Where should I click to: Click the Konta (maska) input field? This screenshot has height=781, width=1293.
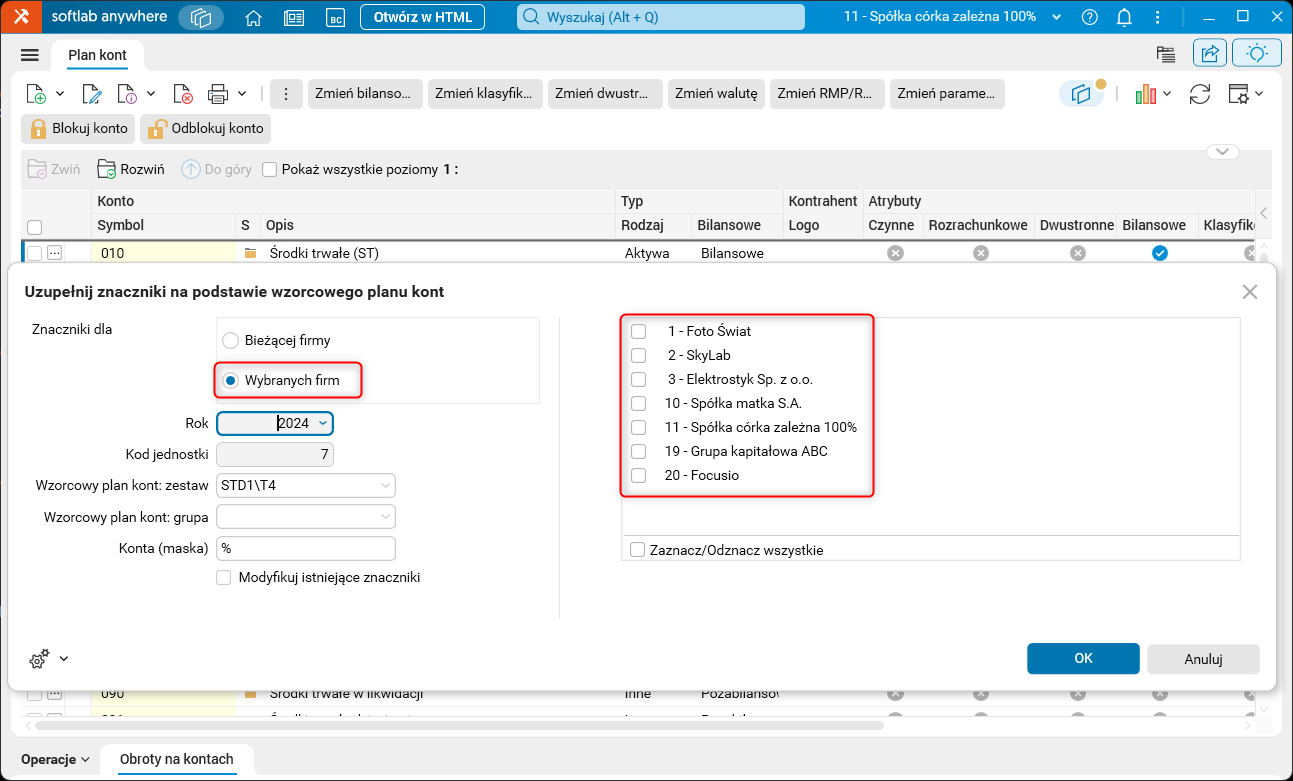(306, 549)
